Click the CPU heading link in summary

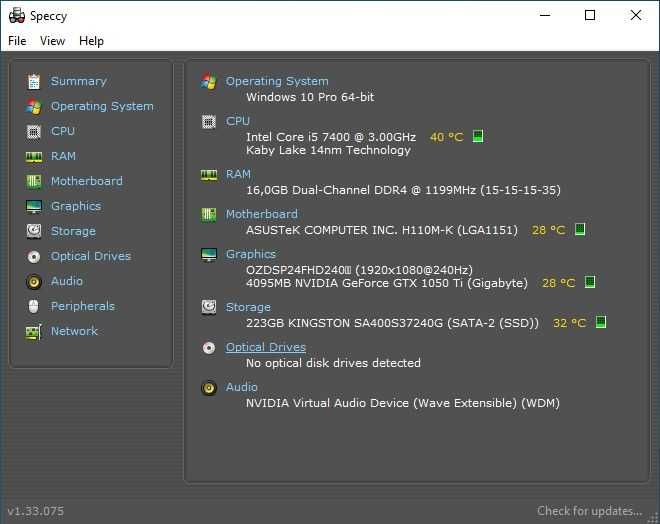coord(238,121)
